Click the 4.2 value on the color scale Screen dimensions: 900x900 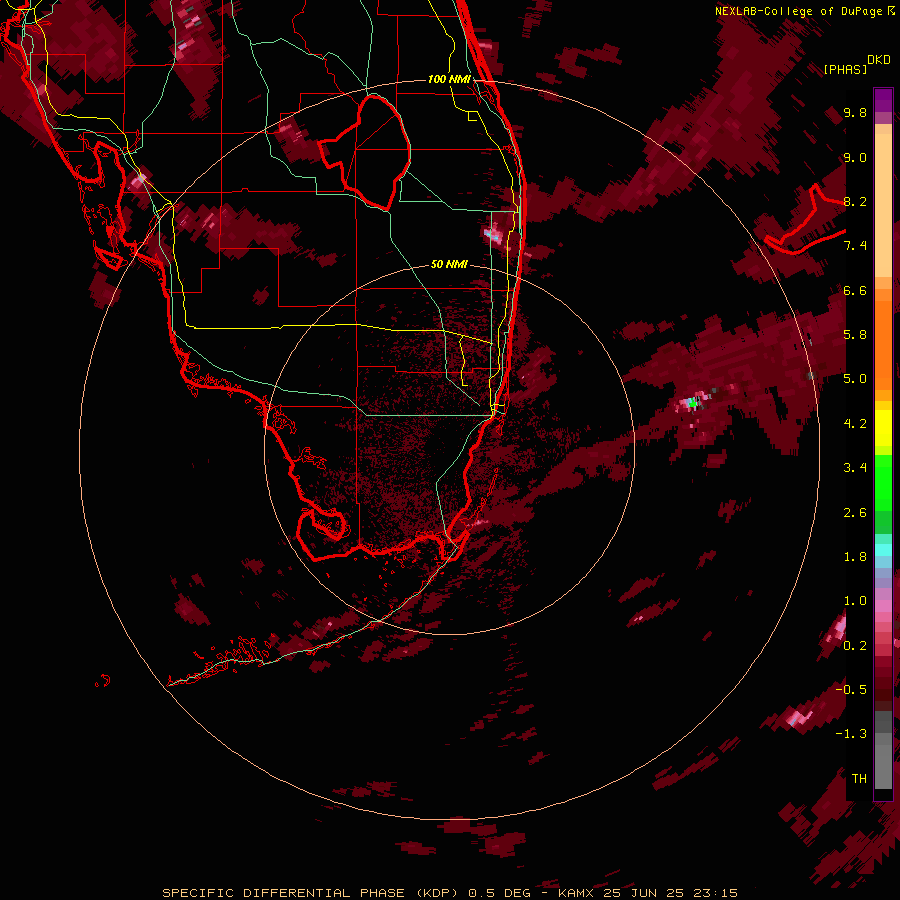(855, 424)
